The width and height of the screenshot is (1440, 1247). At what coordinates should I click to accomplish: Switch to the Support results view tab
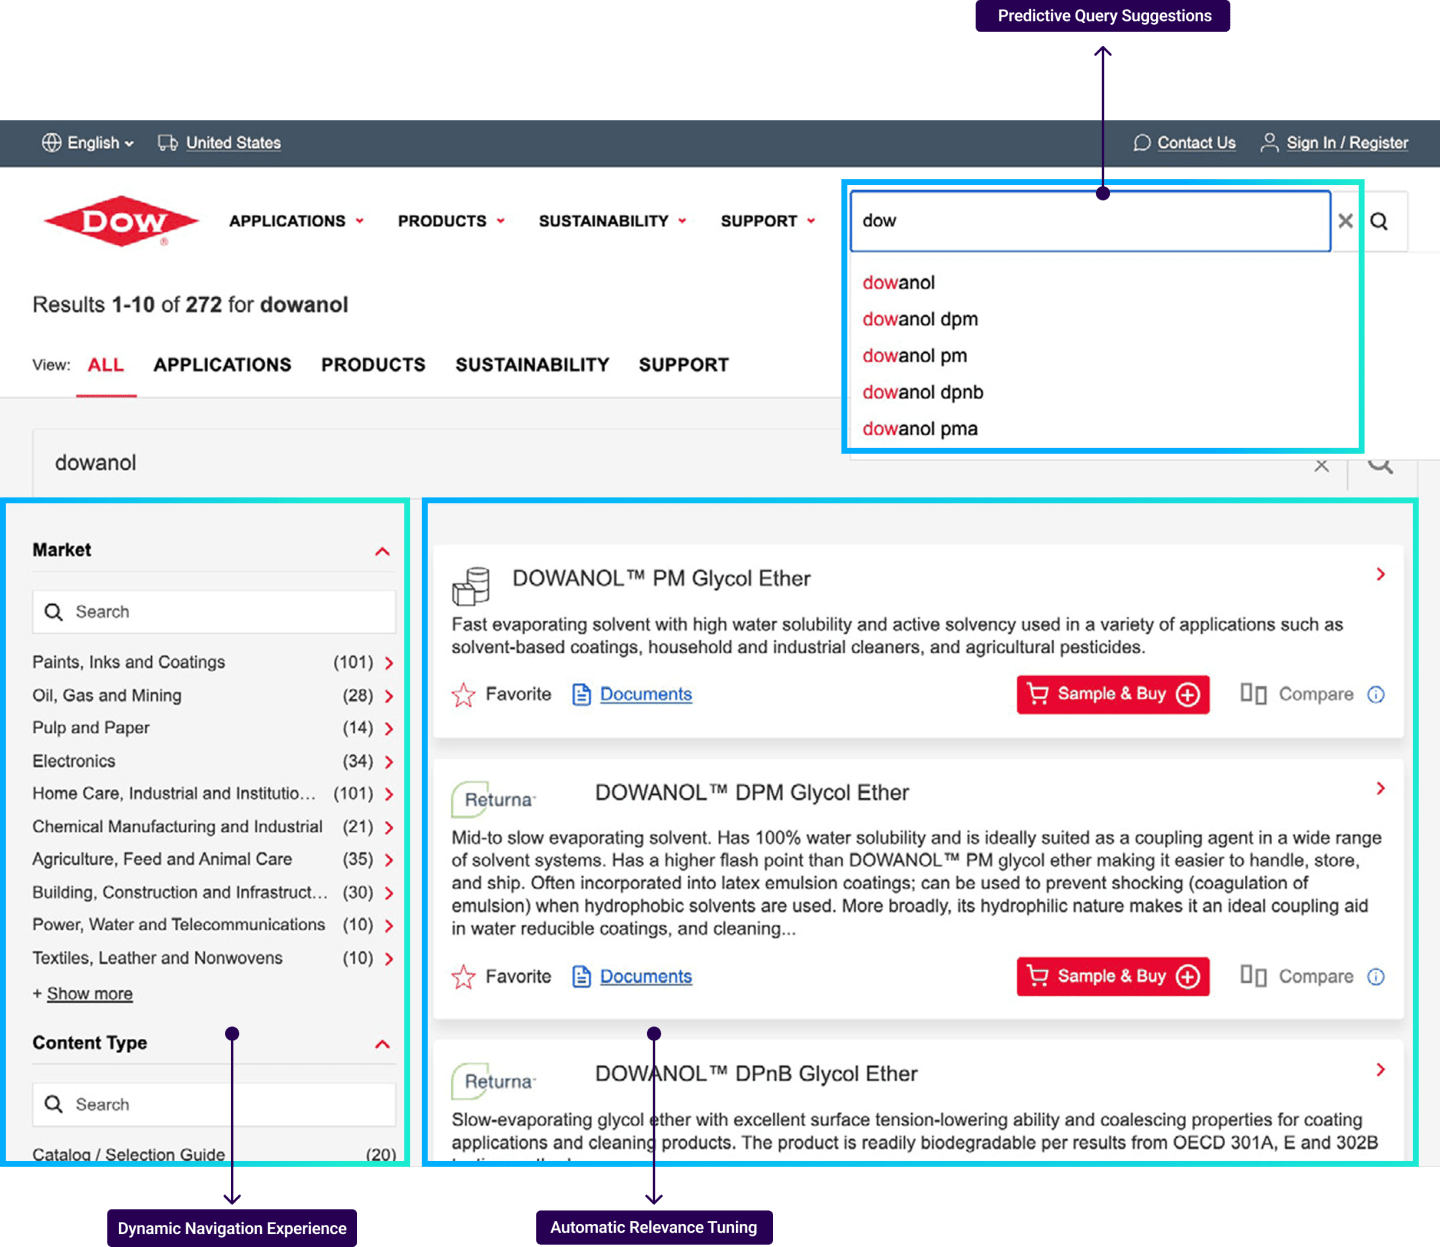coord(683,365)
